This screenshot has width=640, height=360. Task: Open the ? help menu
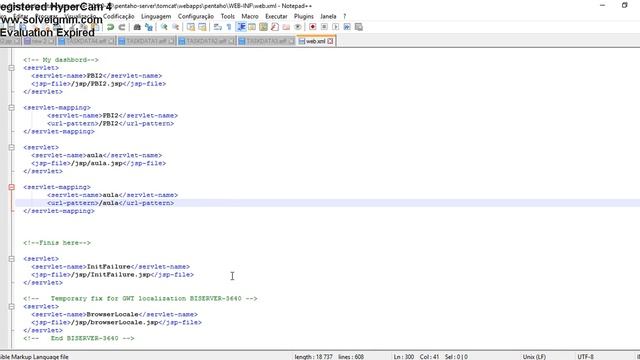pyautogui.click(x=344, y=16)
